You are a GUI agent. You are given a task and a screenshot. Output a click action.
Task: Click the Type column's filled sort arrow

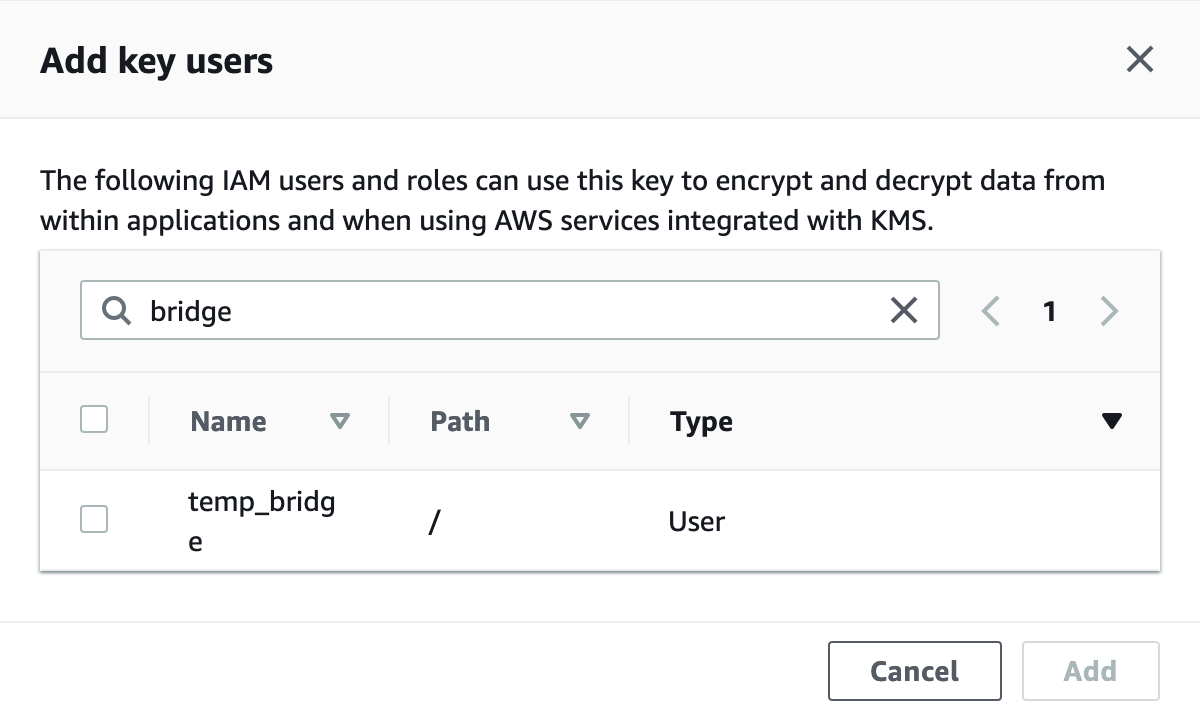tap(1111, 421)
